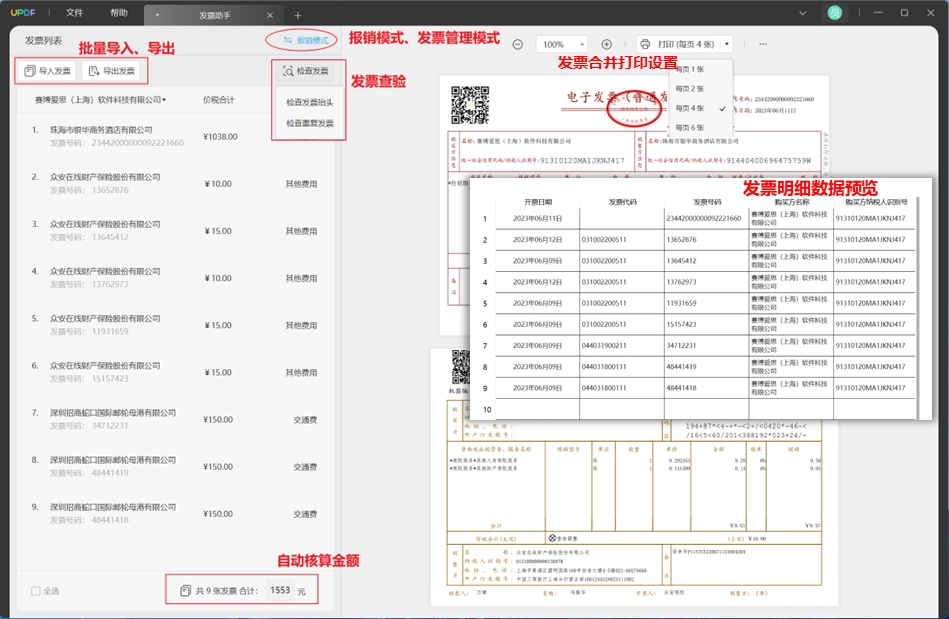
Task: Click the QR code on first invoice
Action: (470, 105)
